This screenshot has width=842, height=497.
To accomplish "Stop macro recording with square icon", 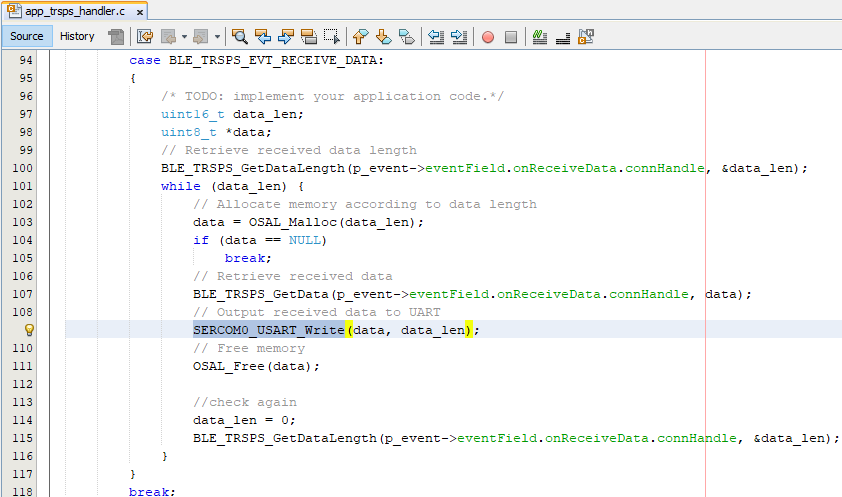I will pyautogui.click(x=511, y=37).
